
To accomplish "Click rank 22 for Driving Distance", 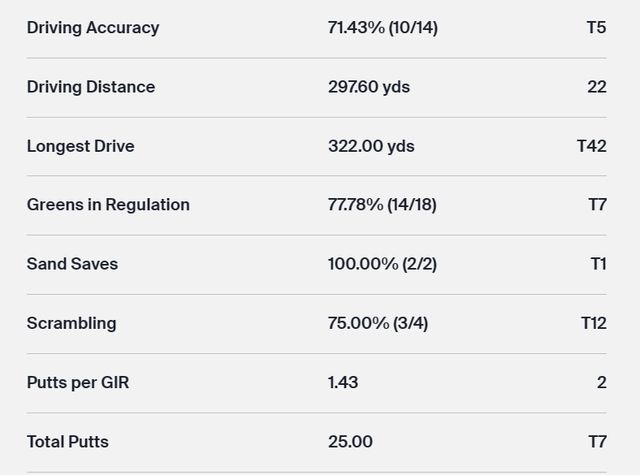I will point(597,87).
